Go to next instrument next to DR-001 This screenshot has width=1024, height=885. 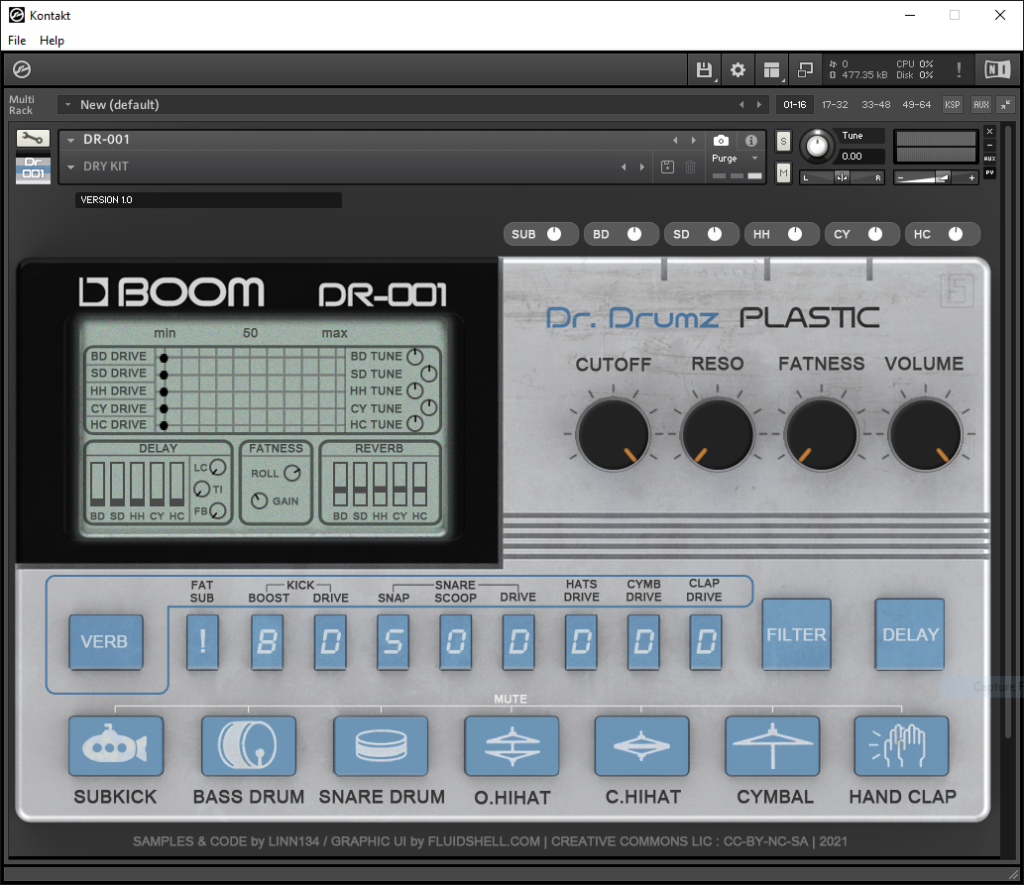coord(694,140)
